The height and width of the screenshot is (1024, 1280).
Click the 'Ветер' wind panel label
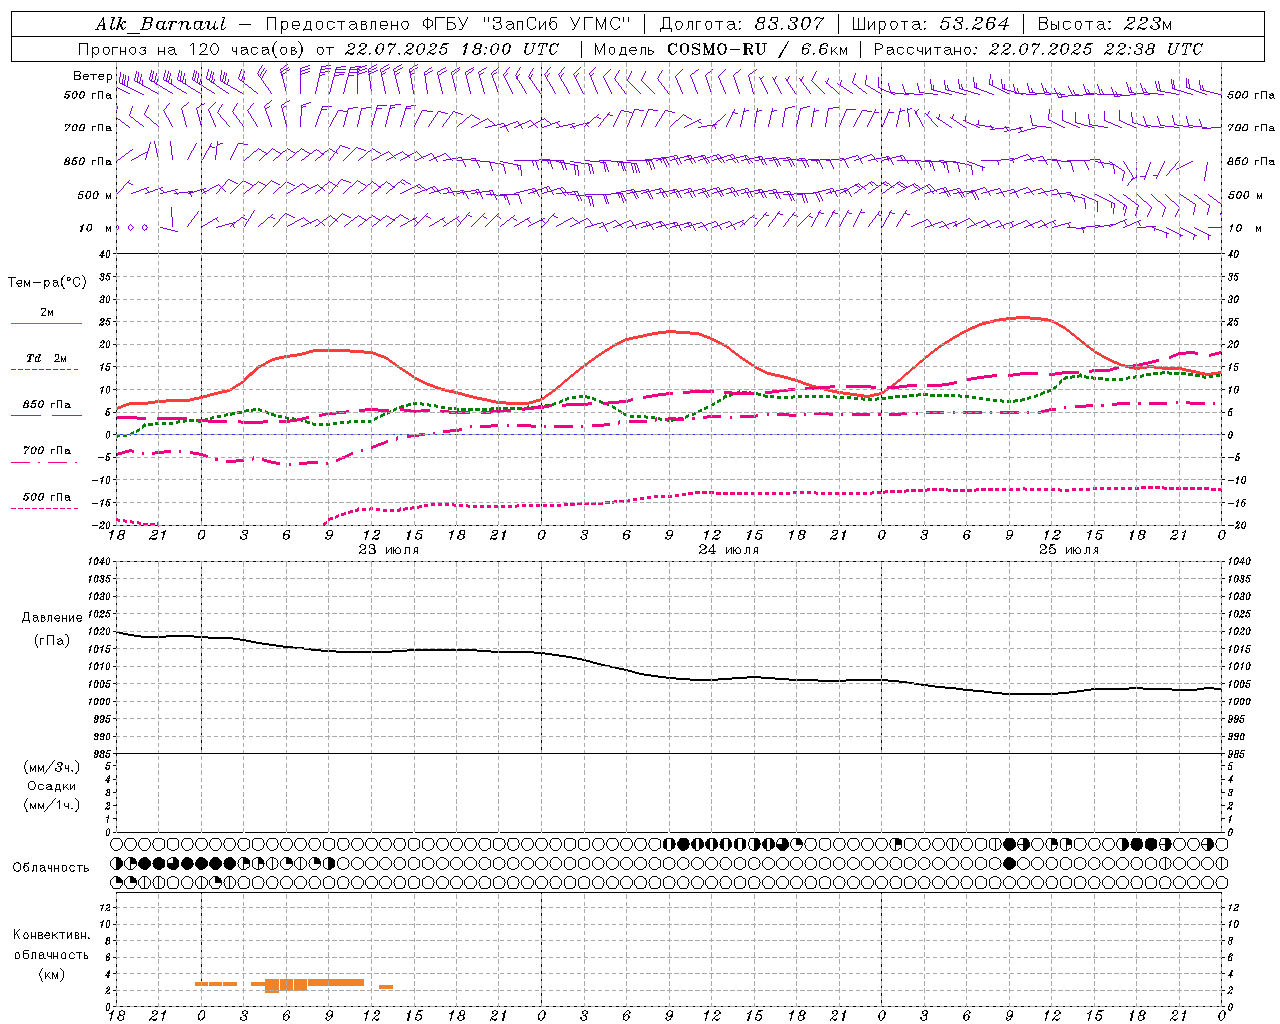click(x=92, y=76)
